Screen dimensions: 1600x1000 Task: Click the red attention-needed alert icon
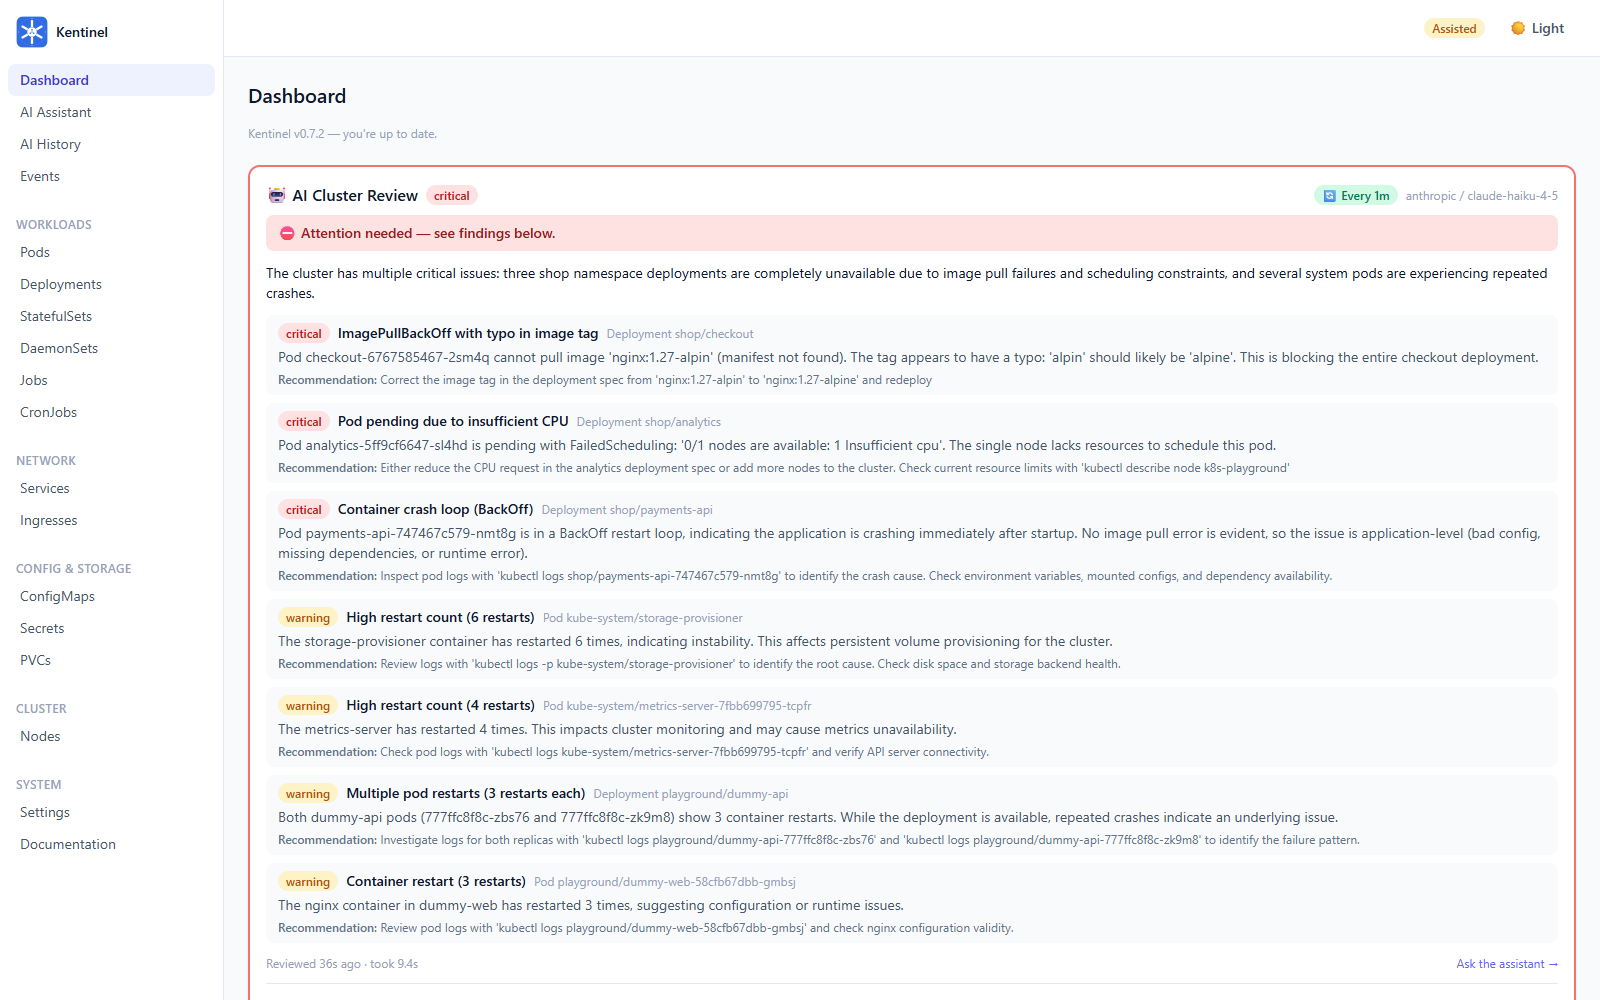click(x=287, y=233)
